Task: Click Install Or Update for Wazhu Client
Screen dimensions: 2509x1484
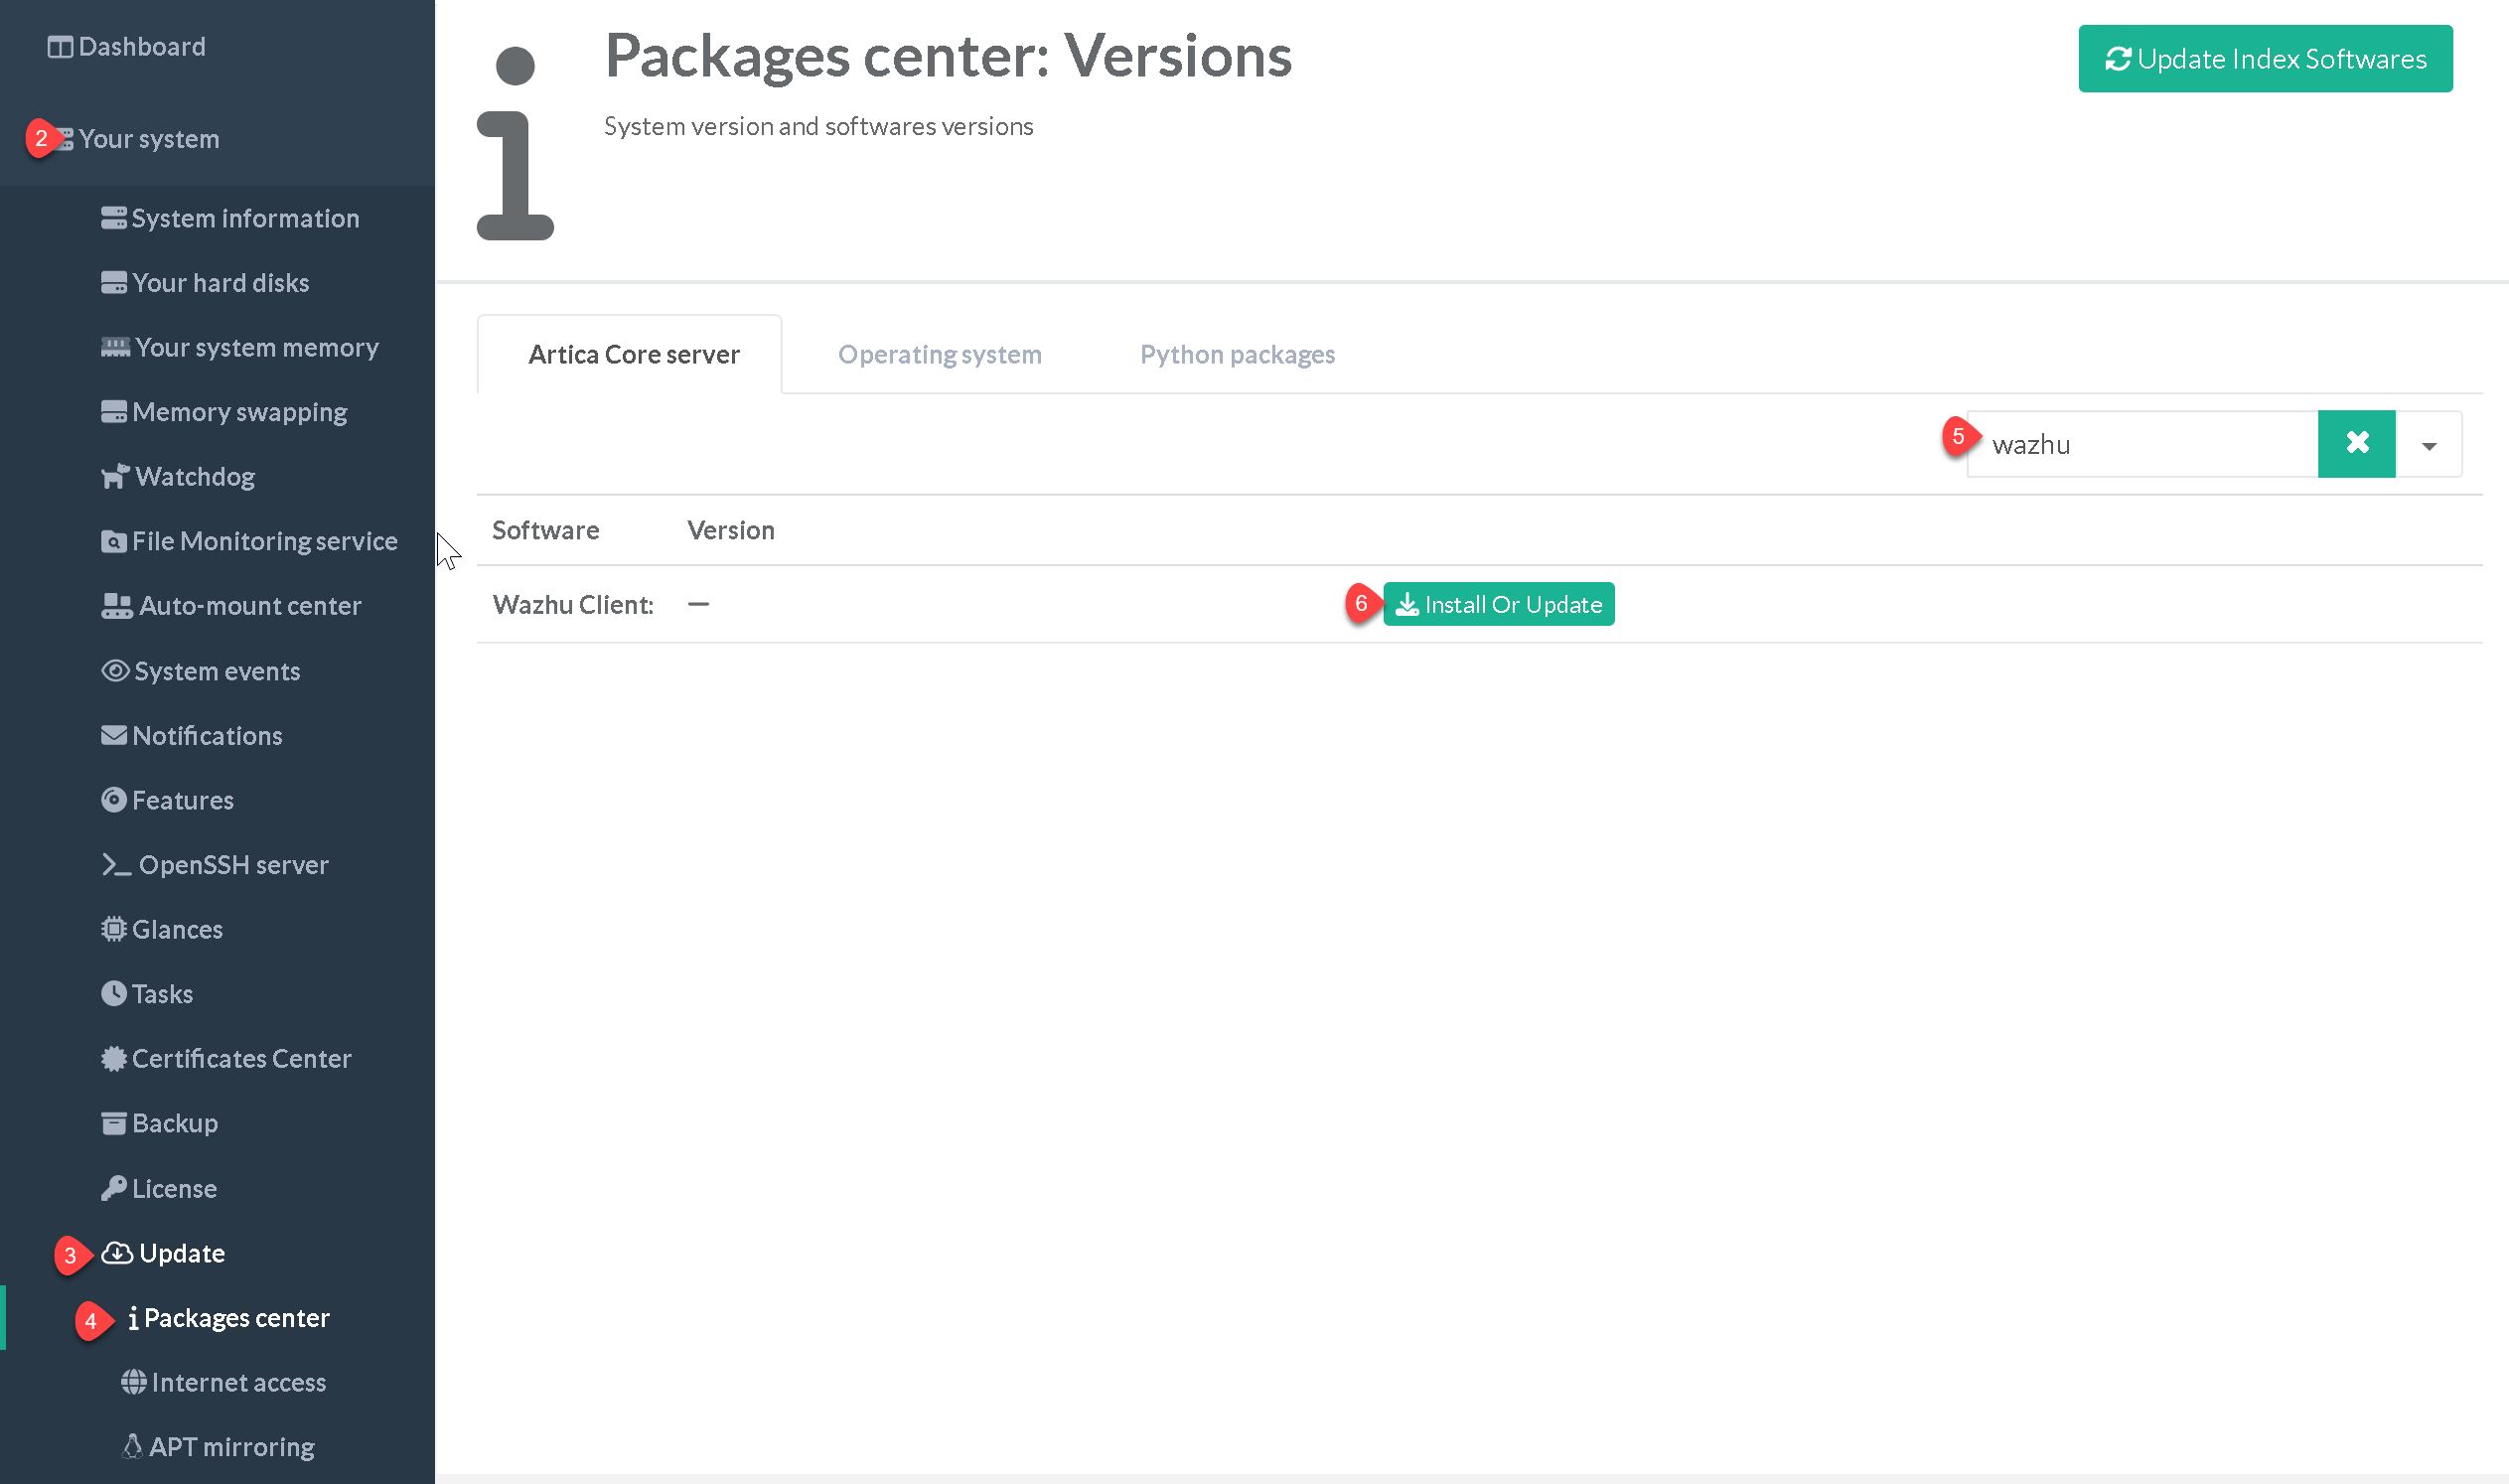Action: point(1497,604)
